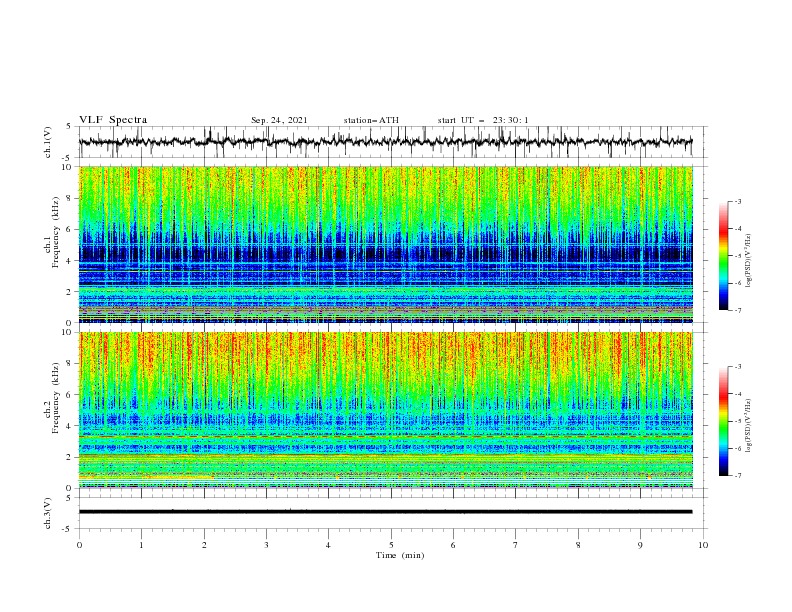This screenshot has width=792, height=612.
Task: Click the 2 kHz tick on ch.1 spectrogram
Action: tap(70, 292)
